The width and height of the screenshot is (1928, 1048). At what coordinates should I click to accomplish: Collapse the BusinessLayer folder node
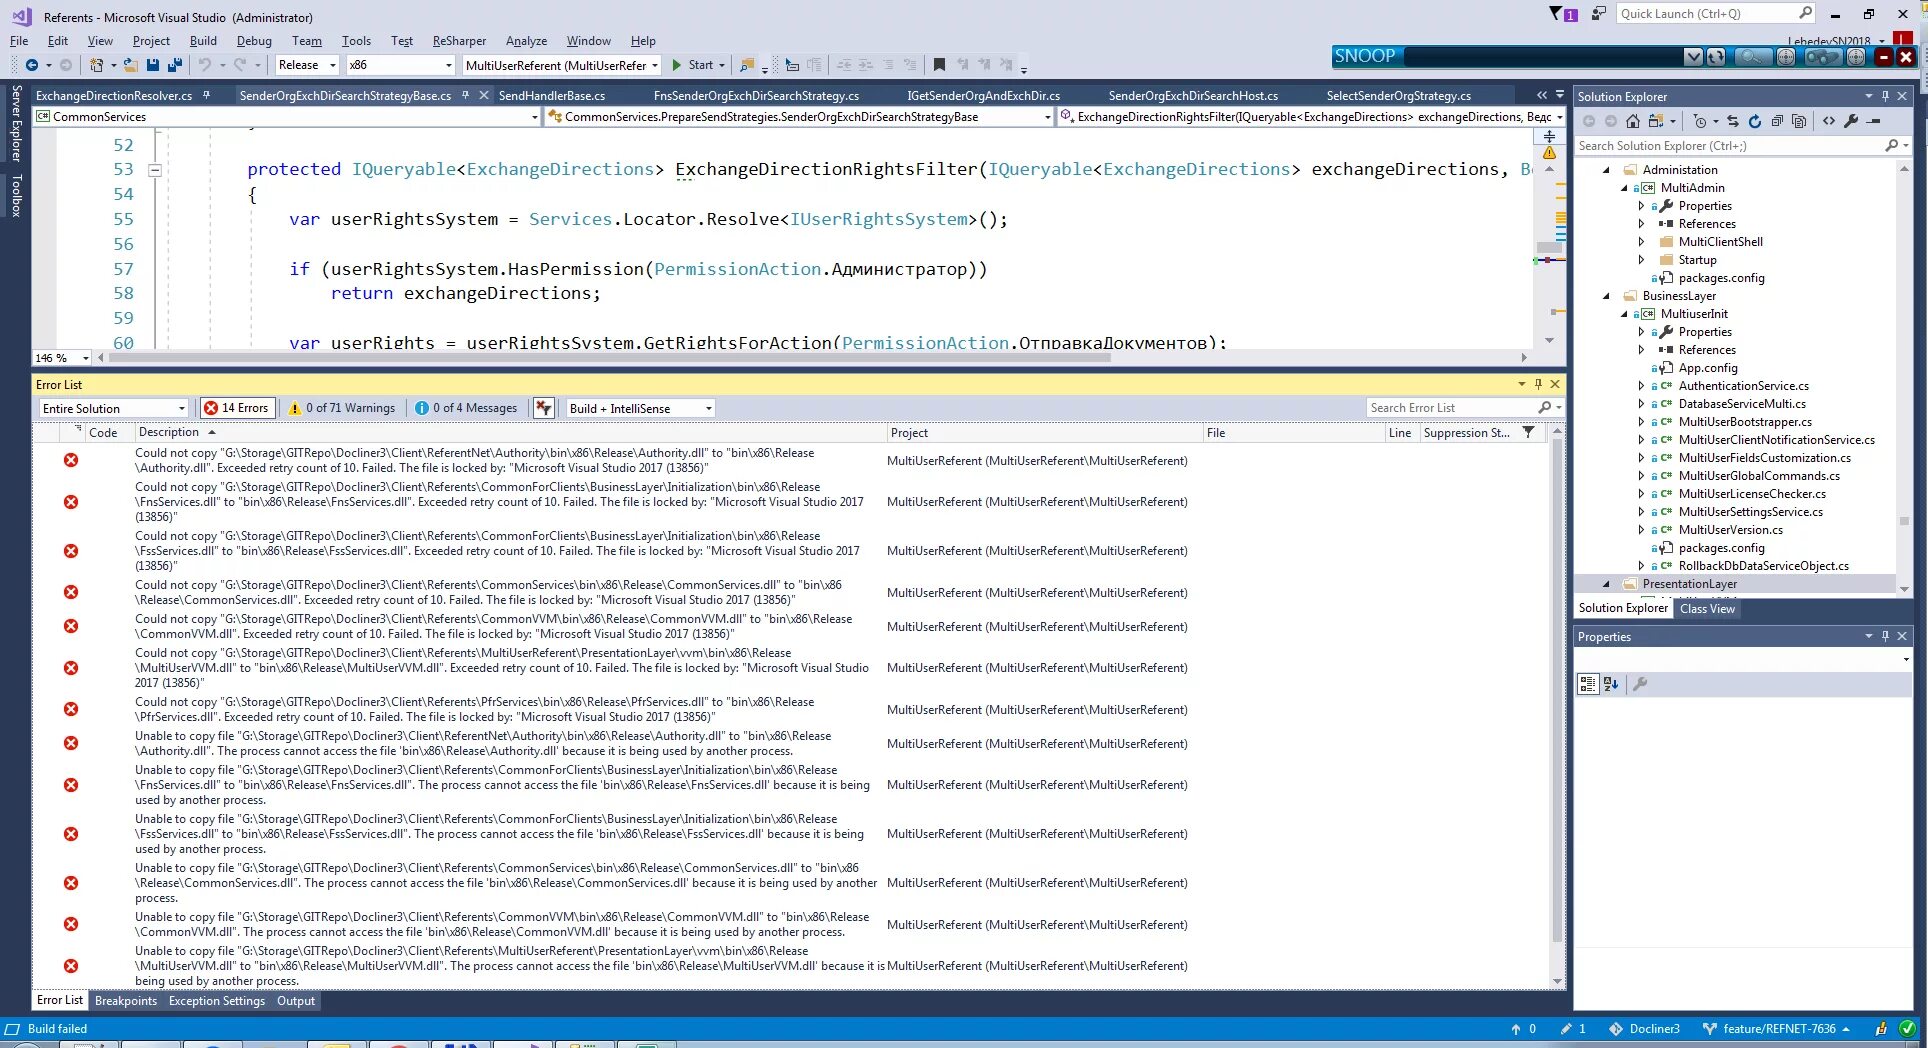click(1607, 296)
